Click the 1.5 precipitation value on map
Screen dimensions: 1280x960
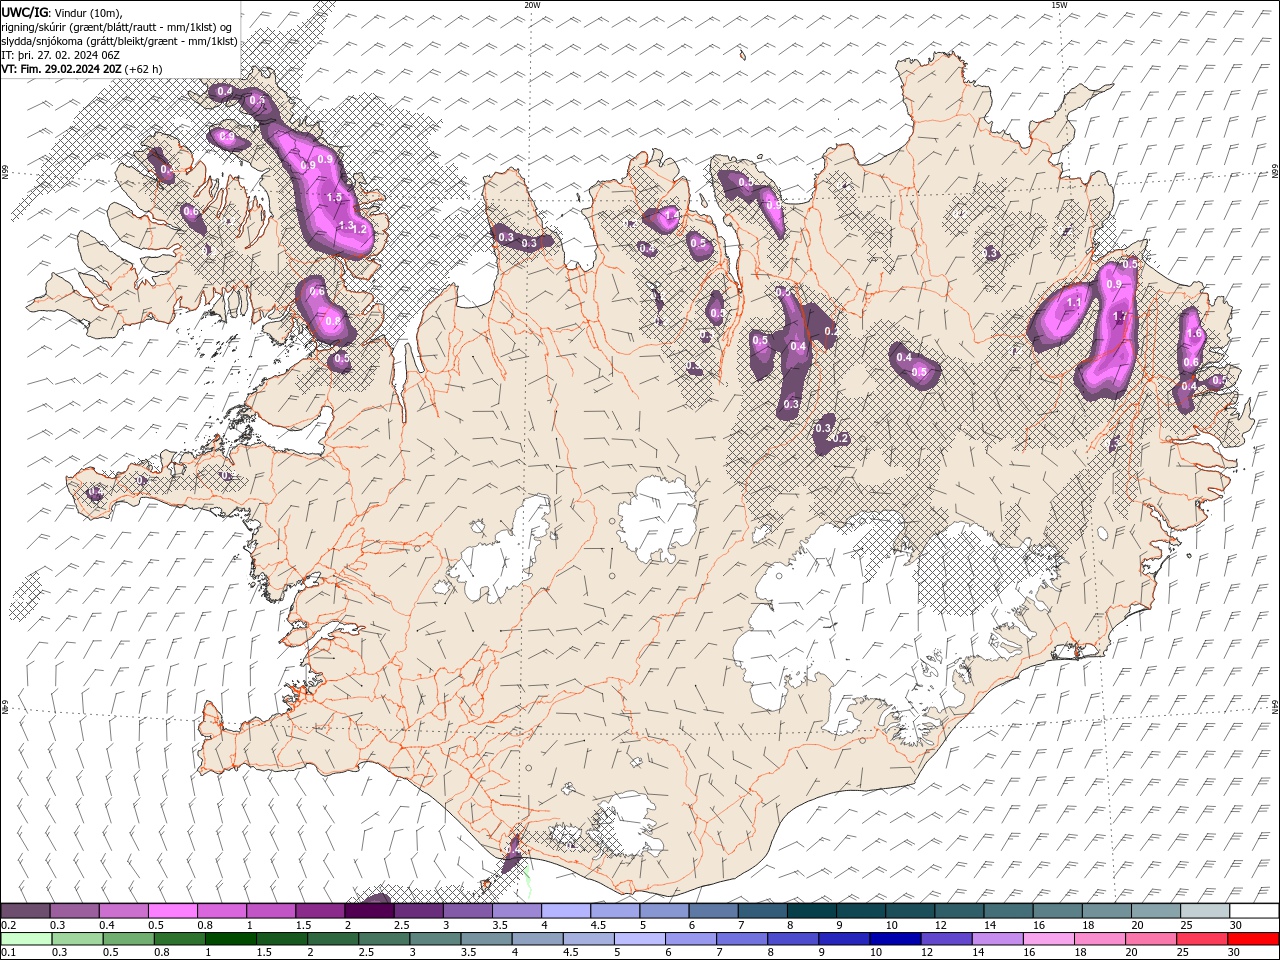click(x=334, y=198)
